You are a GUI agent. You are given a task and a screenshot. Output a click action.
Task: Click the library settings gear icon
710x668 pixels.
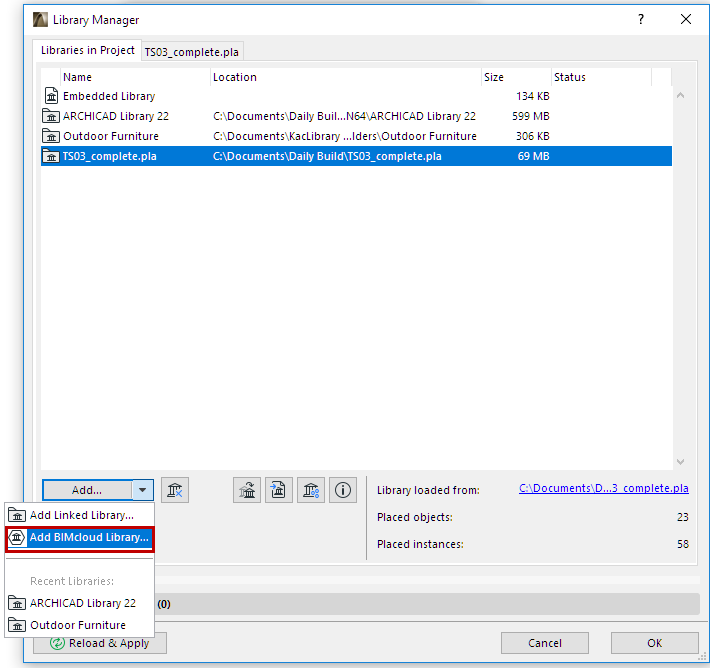(311, 490)
